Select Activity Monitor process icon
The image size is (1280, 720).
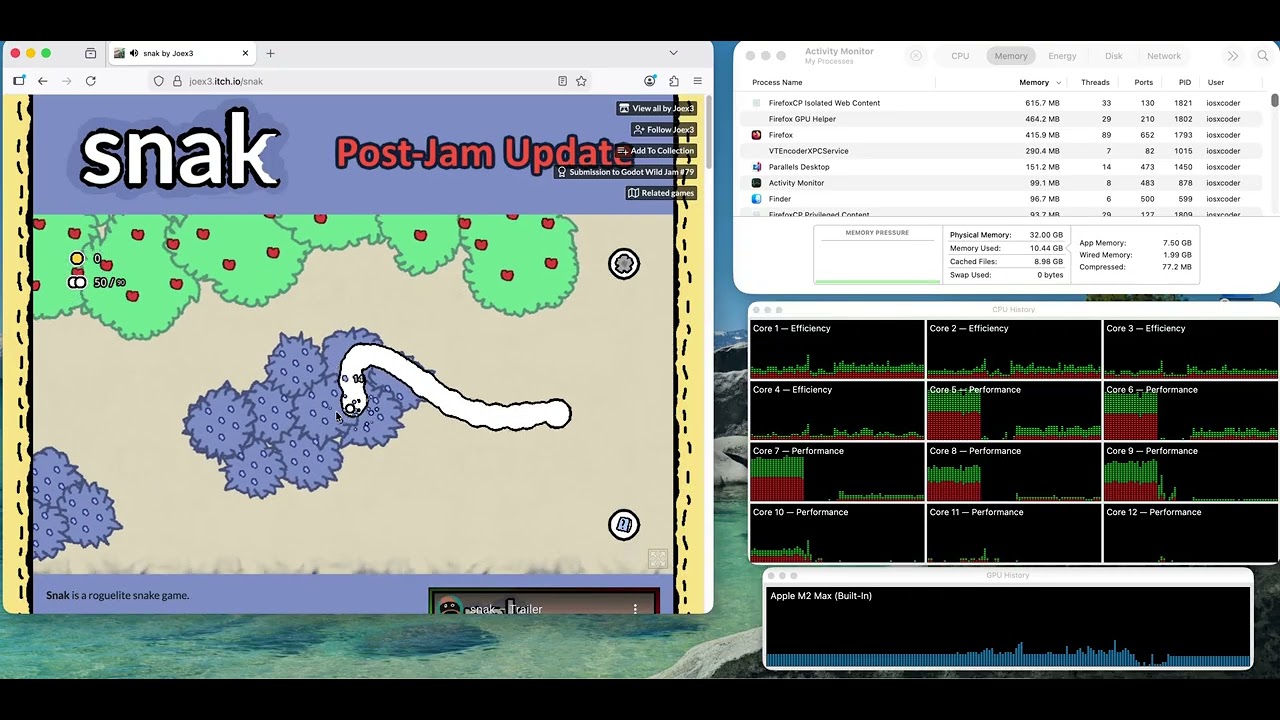(x=757, y=183)
